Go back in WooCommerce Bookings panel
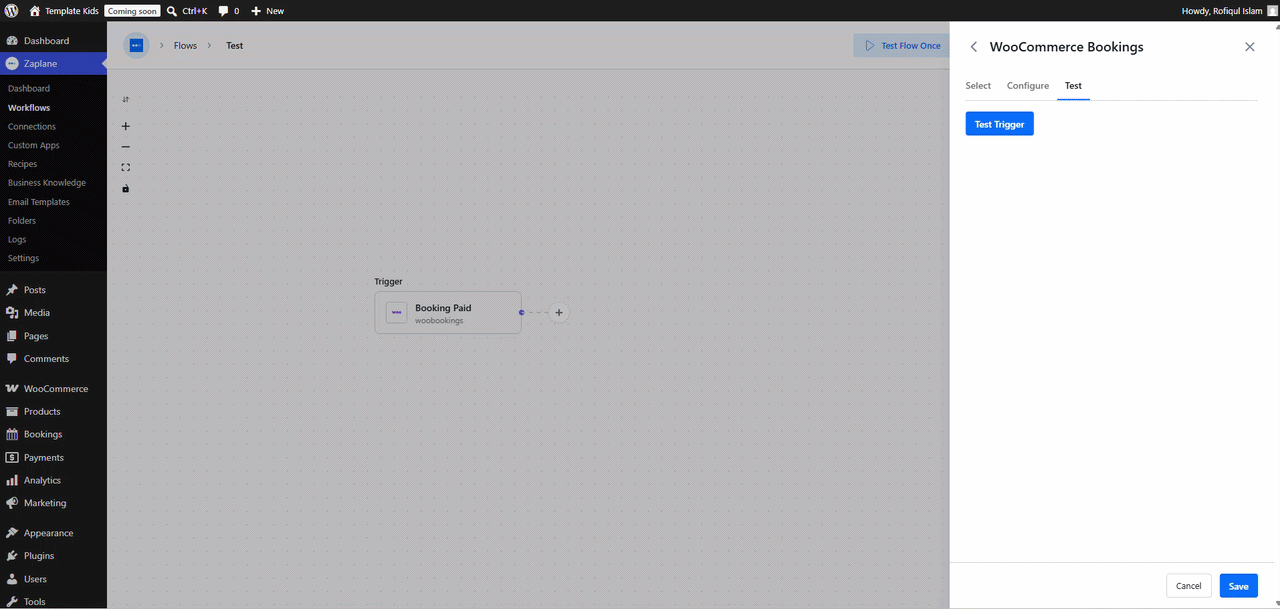This screenshot has height=609, width=1280. (974, 47)
